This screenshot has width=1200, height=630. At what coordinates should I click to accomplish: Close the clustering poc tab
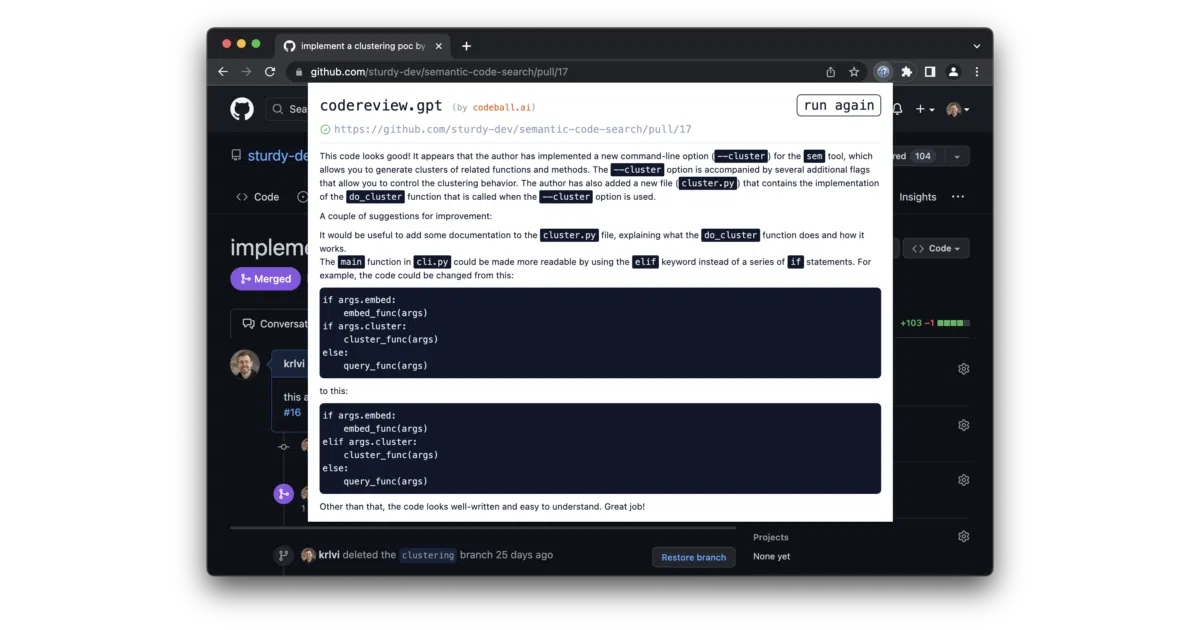tap(439, 46)
